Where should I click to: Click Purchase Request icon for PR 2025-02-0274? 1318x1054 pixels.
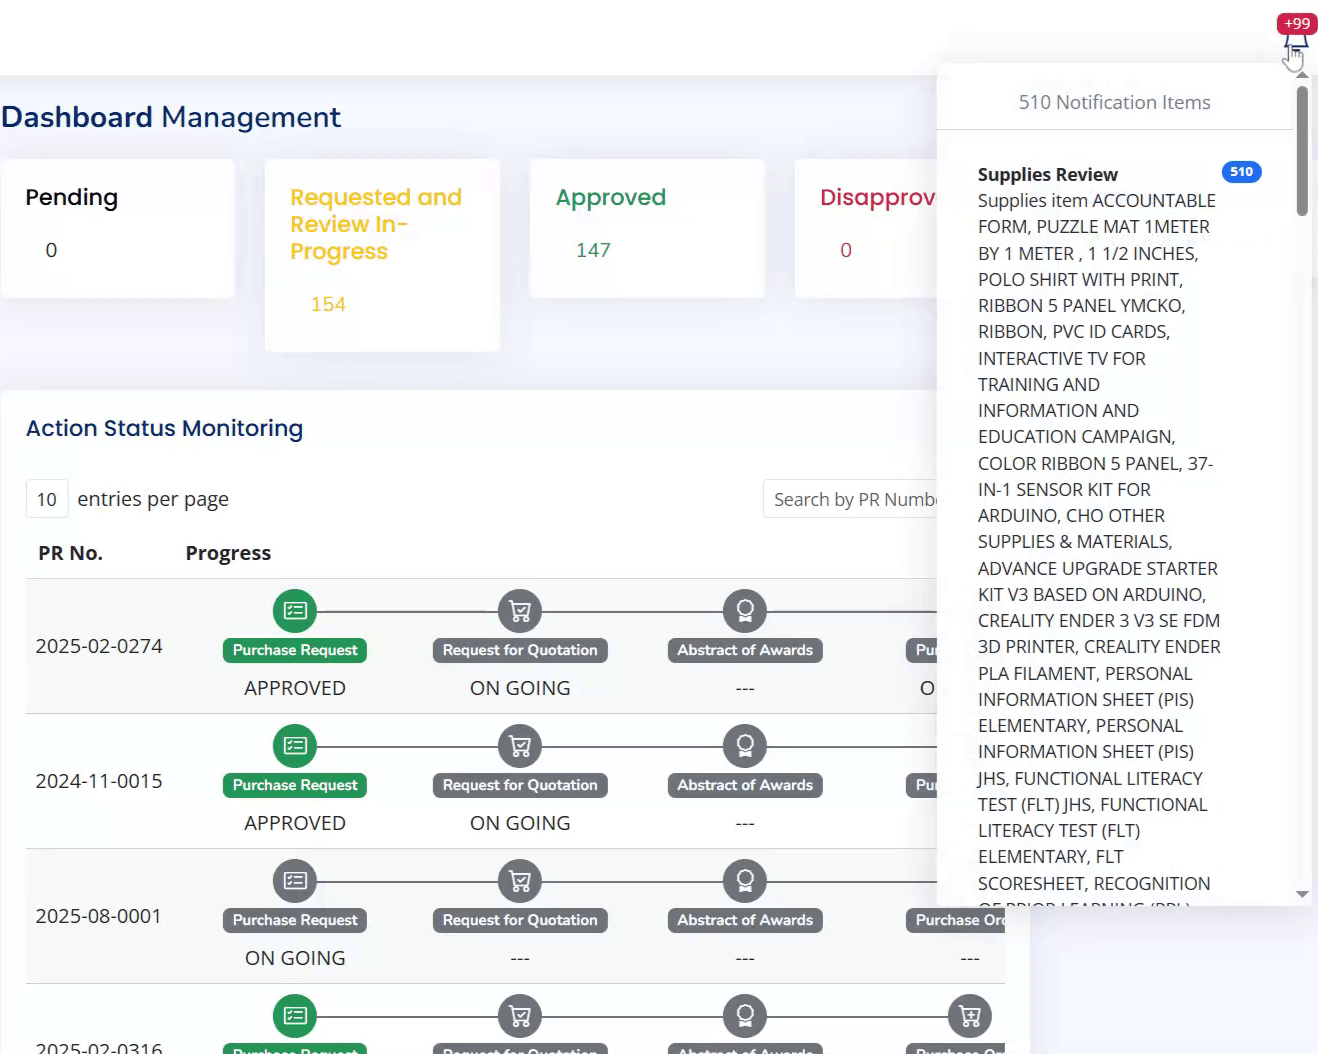[x=295, y=610]
